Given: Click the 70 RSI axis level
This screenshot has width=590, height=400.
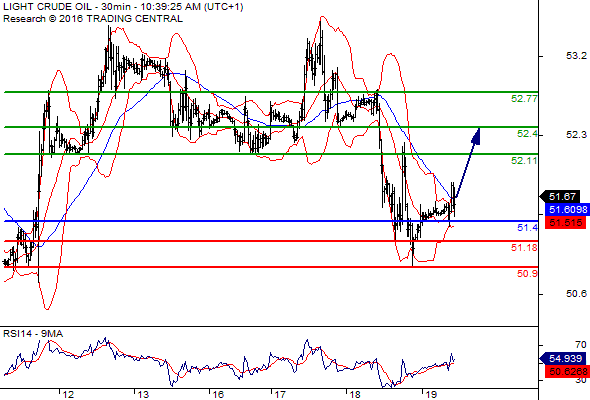Looking at the screenshot, I should click(x=581, y=345).
